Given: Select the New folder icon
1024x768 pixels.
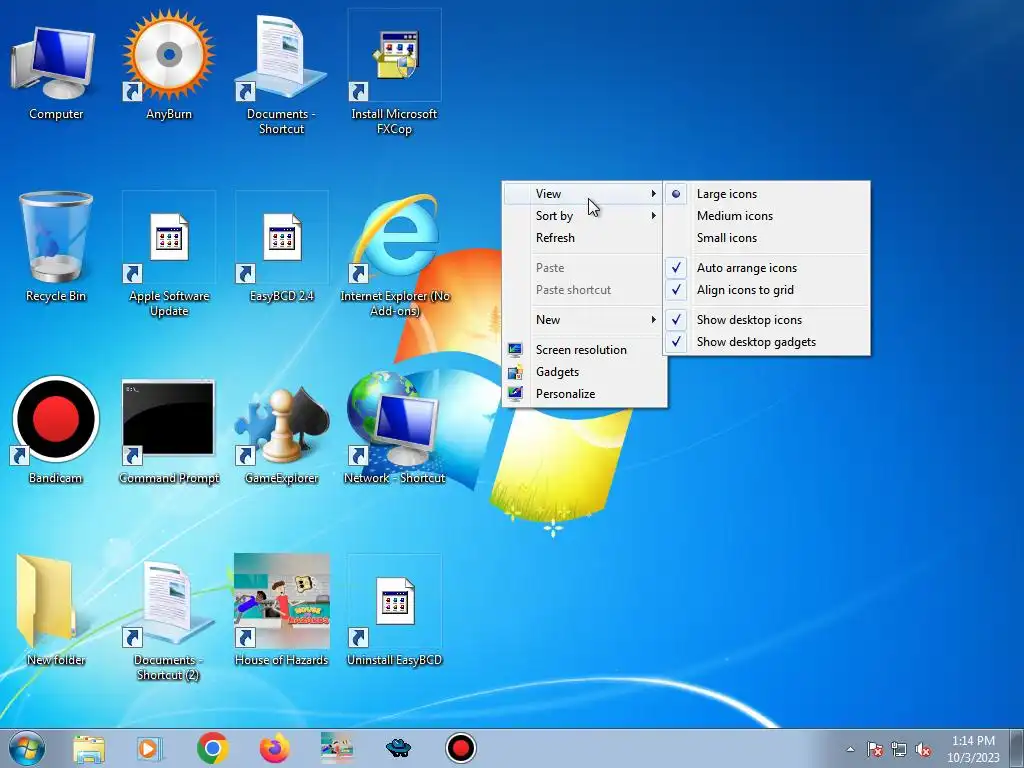Looking at the screenshot, I should tap(56, 609).
